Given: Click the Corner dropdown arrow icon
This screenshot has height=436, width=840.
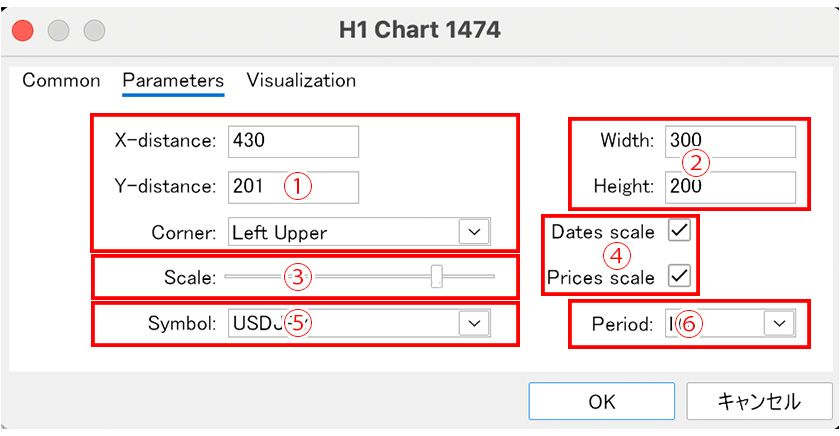Looking at the screenshot, I should 474,232.
